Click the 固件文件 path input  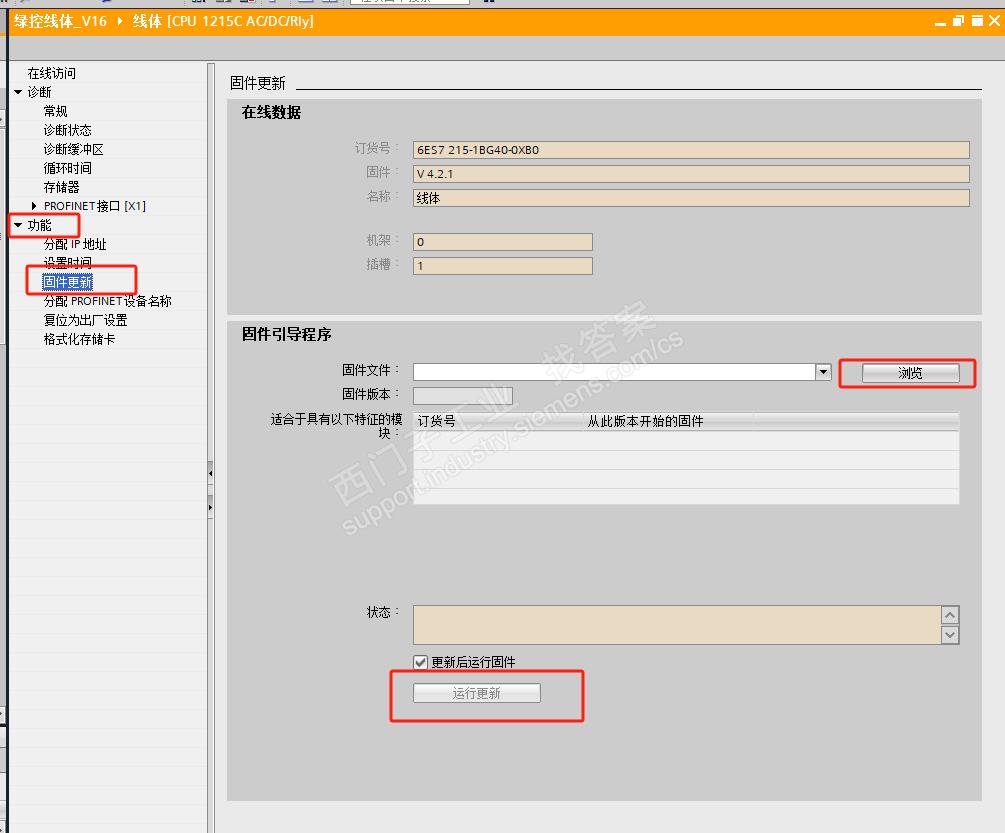click(614, 372)
